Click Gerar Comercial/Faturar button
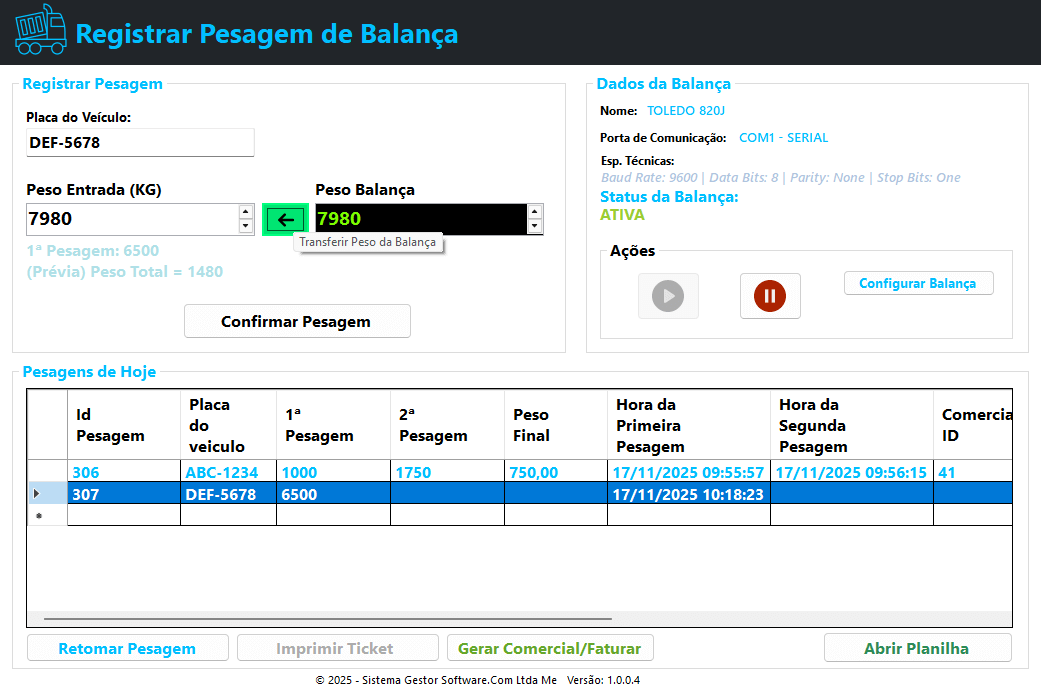The image size is (1041, 693). click(550, 648)
